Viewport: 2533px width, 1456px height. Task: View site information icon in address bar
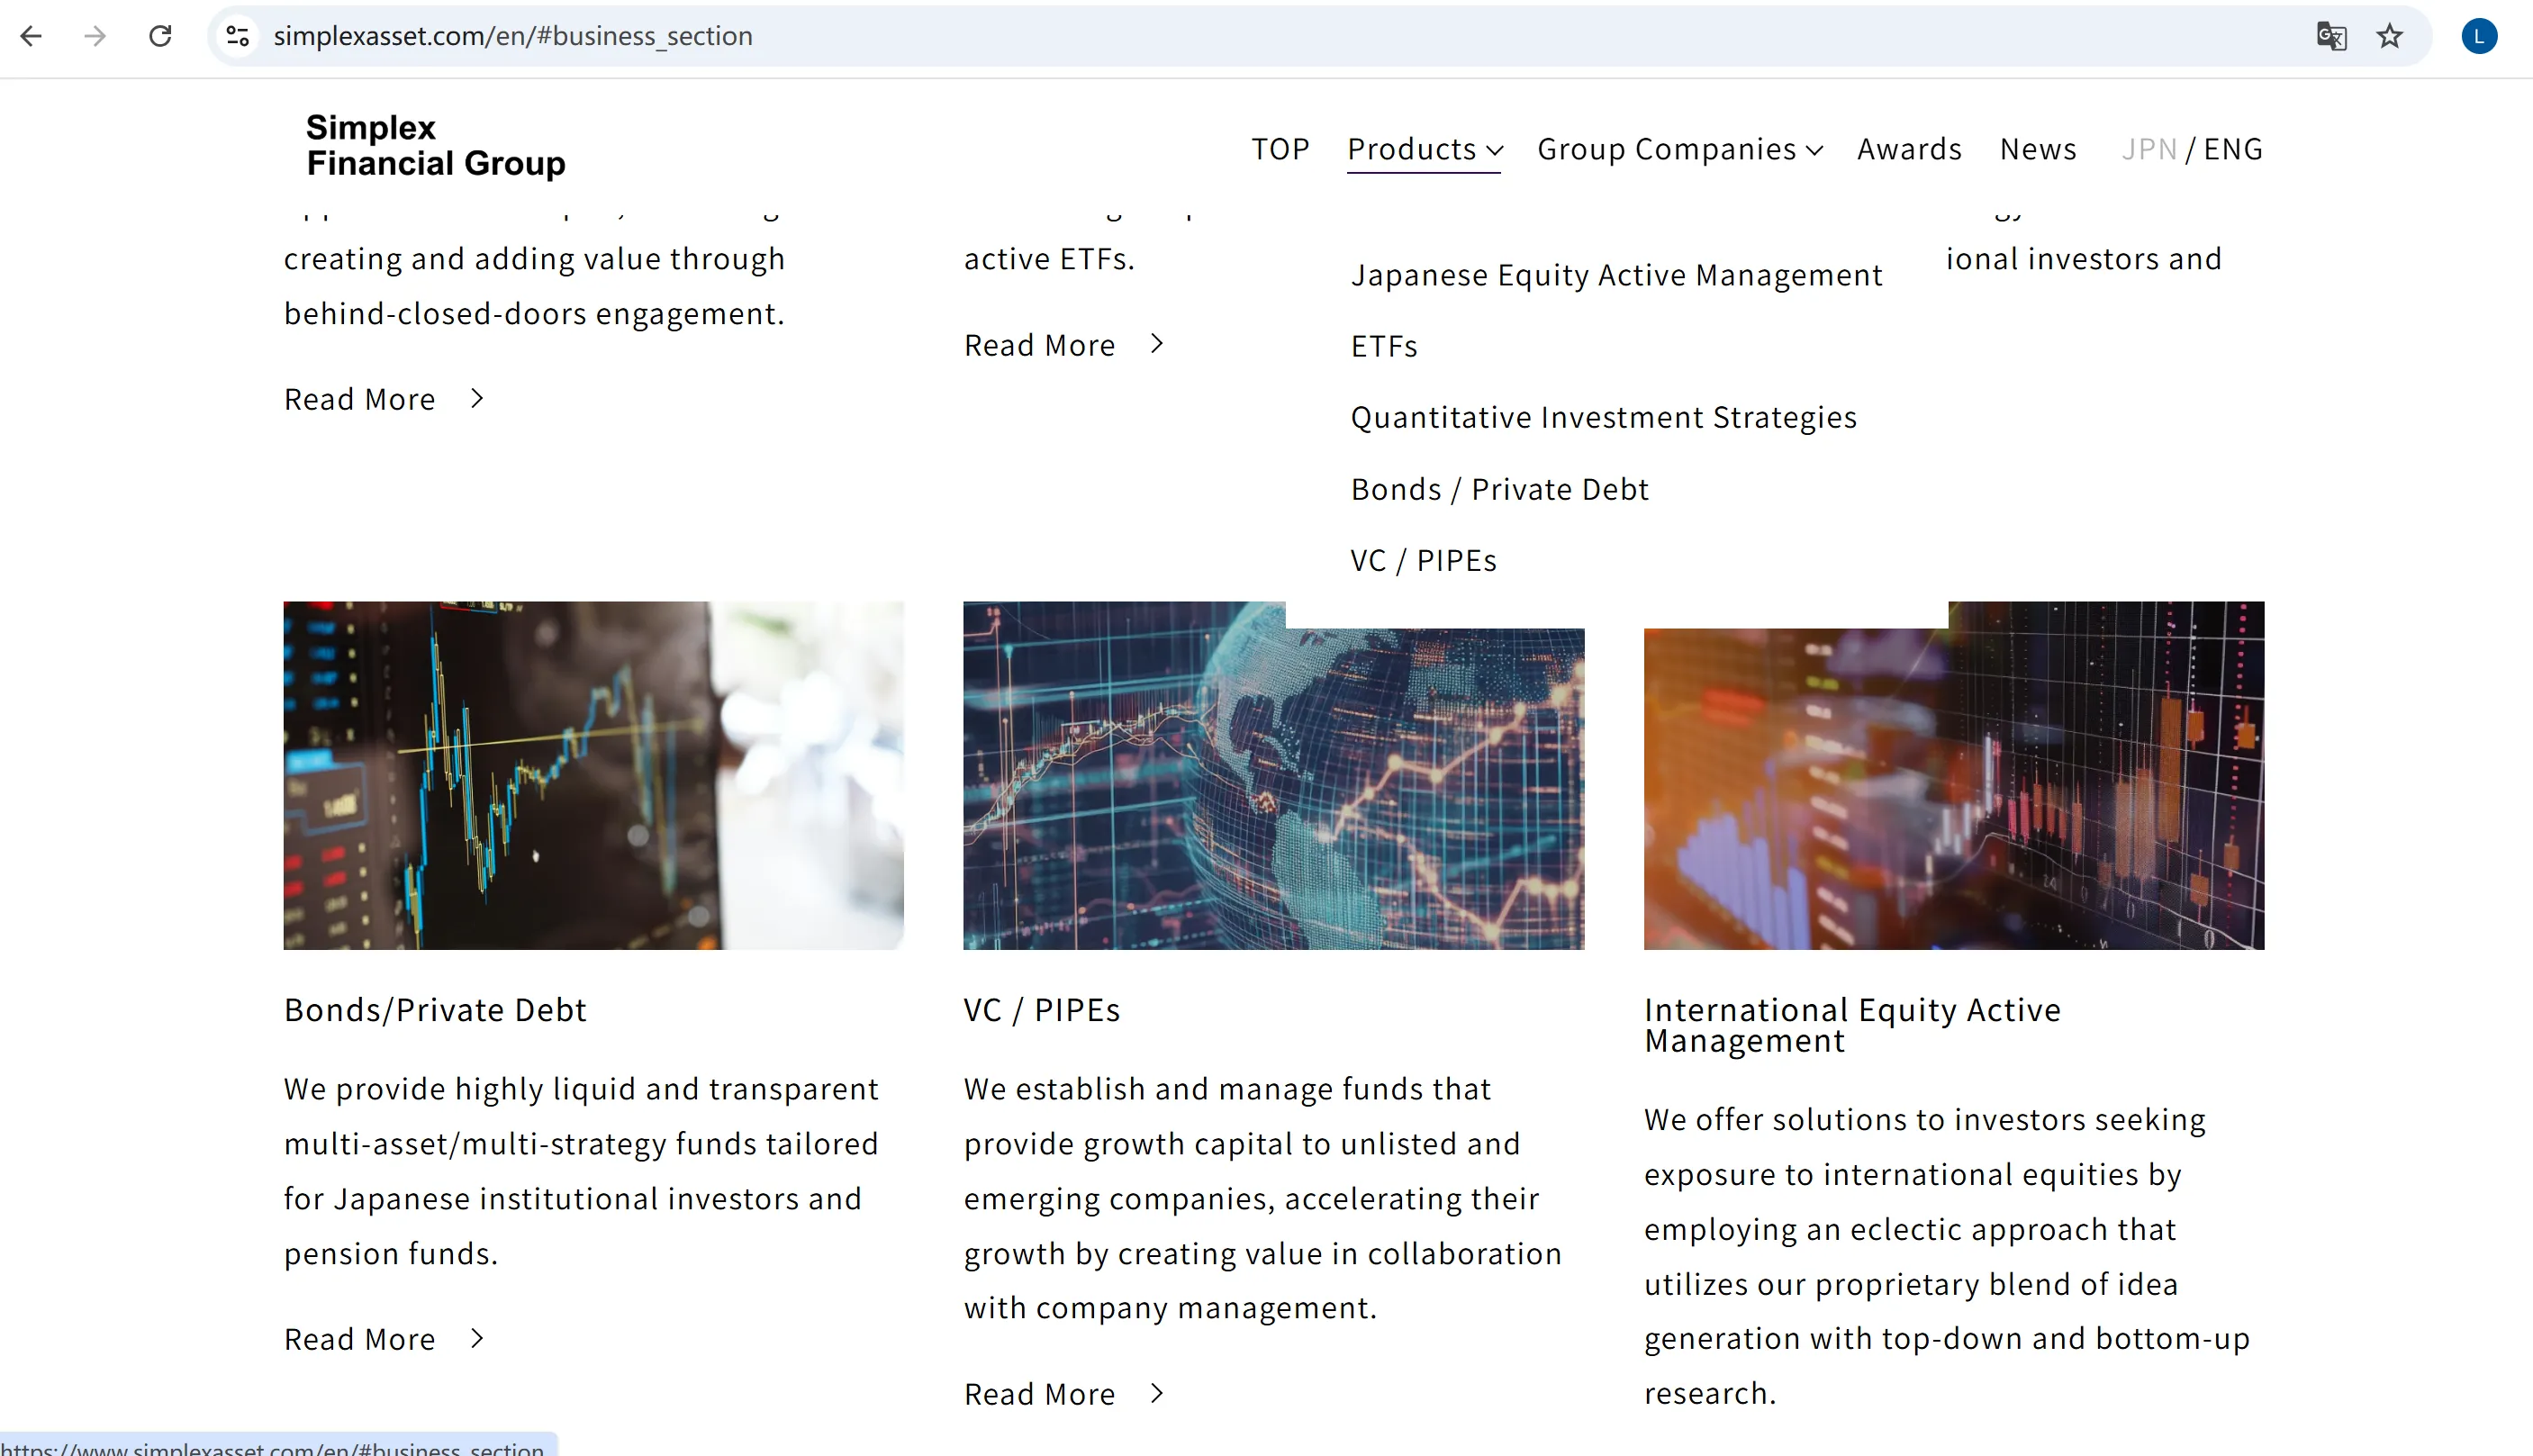[237, 36]
